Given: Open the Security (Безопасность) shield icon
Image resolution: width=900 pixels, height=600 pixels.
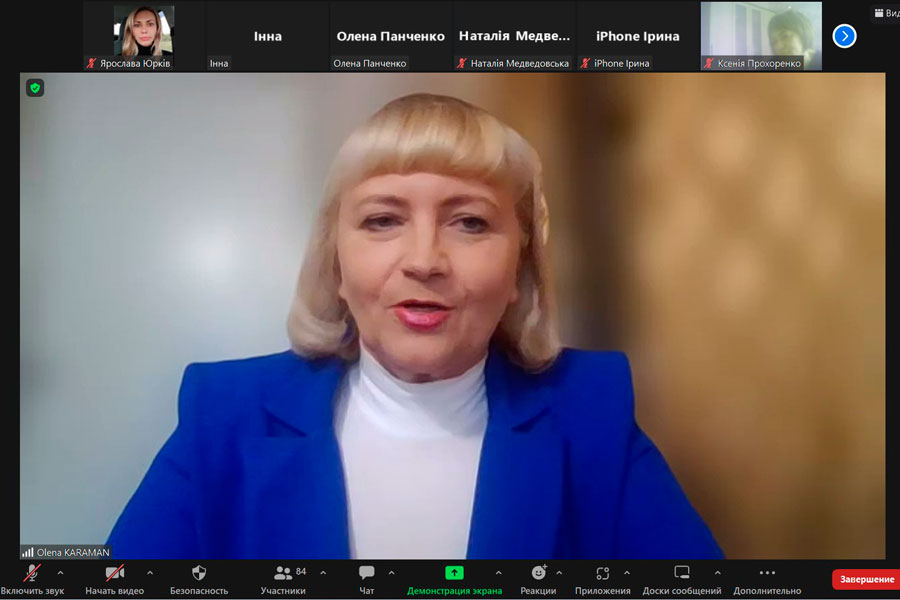Looking at the screenshot, I should click(198, 574).
